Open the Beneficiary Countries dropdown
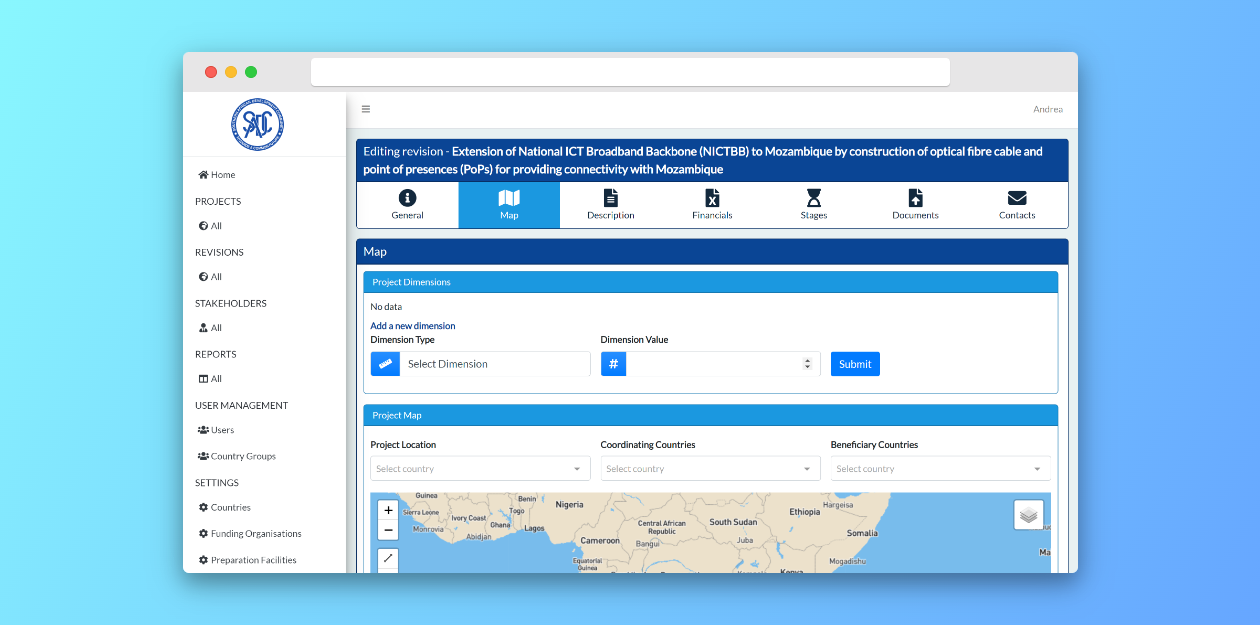The width and height of the screenshot is (1260, 625). [x=940, y=469]
